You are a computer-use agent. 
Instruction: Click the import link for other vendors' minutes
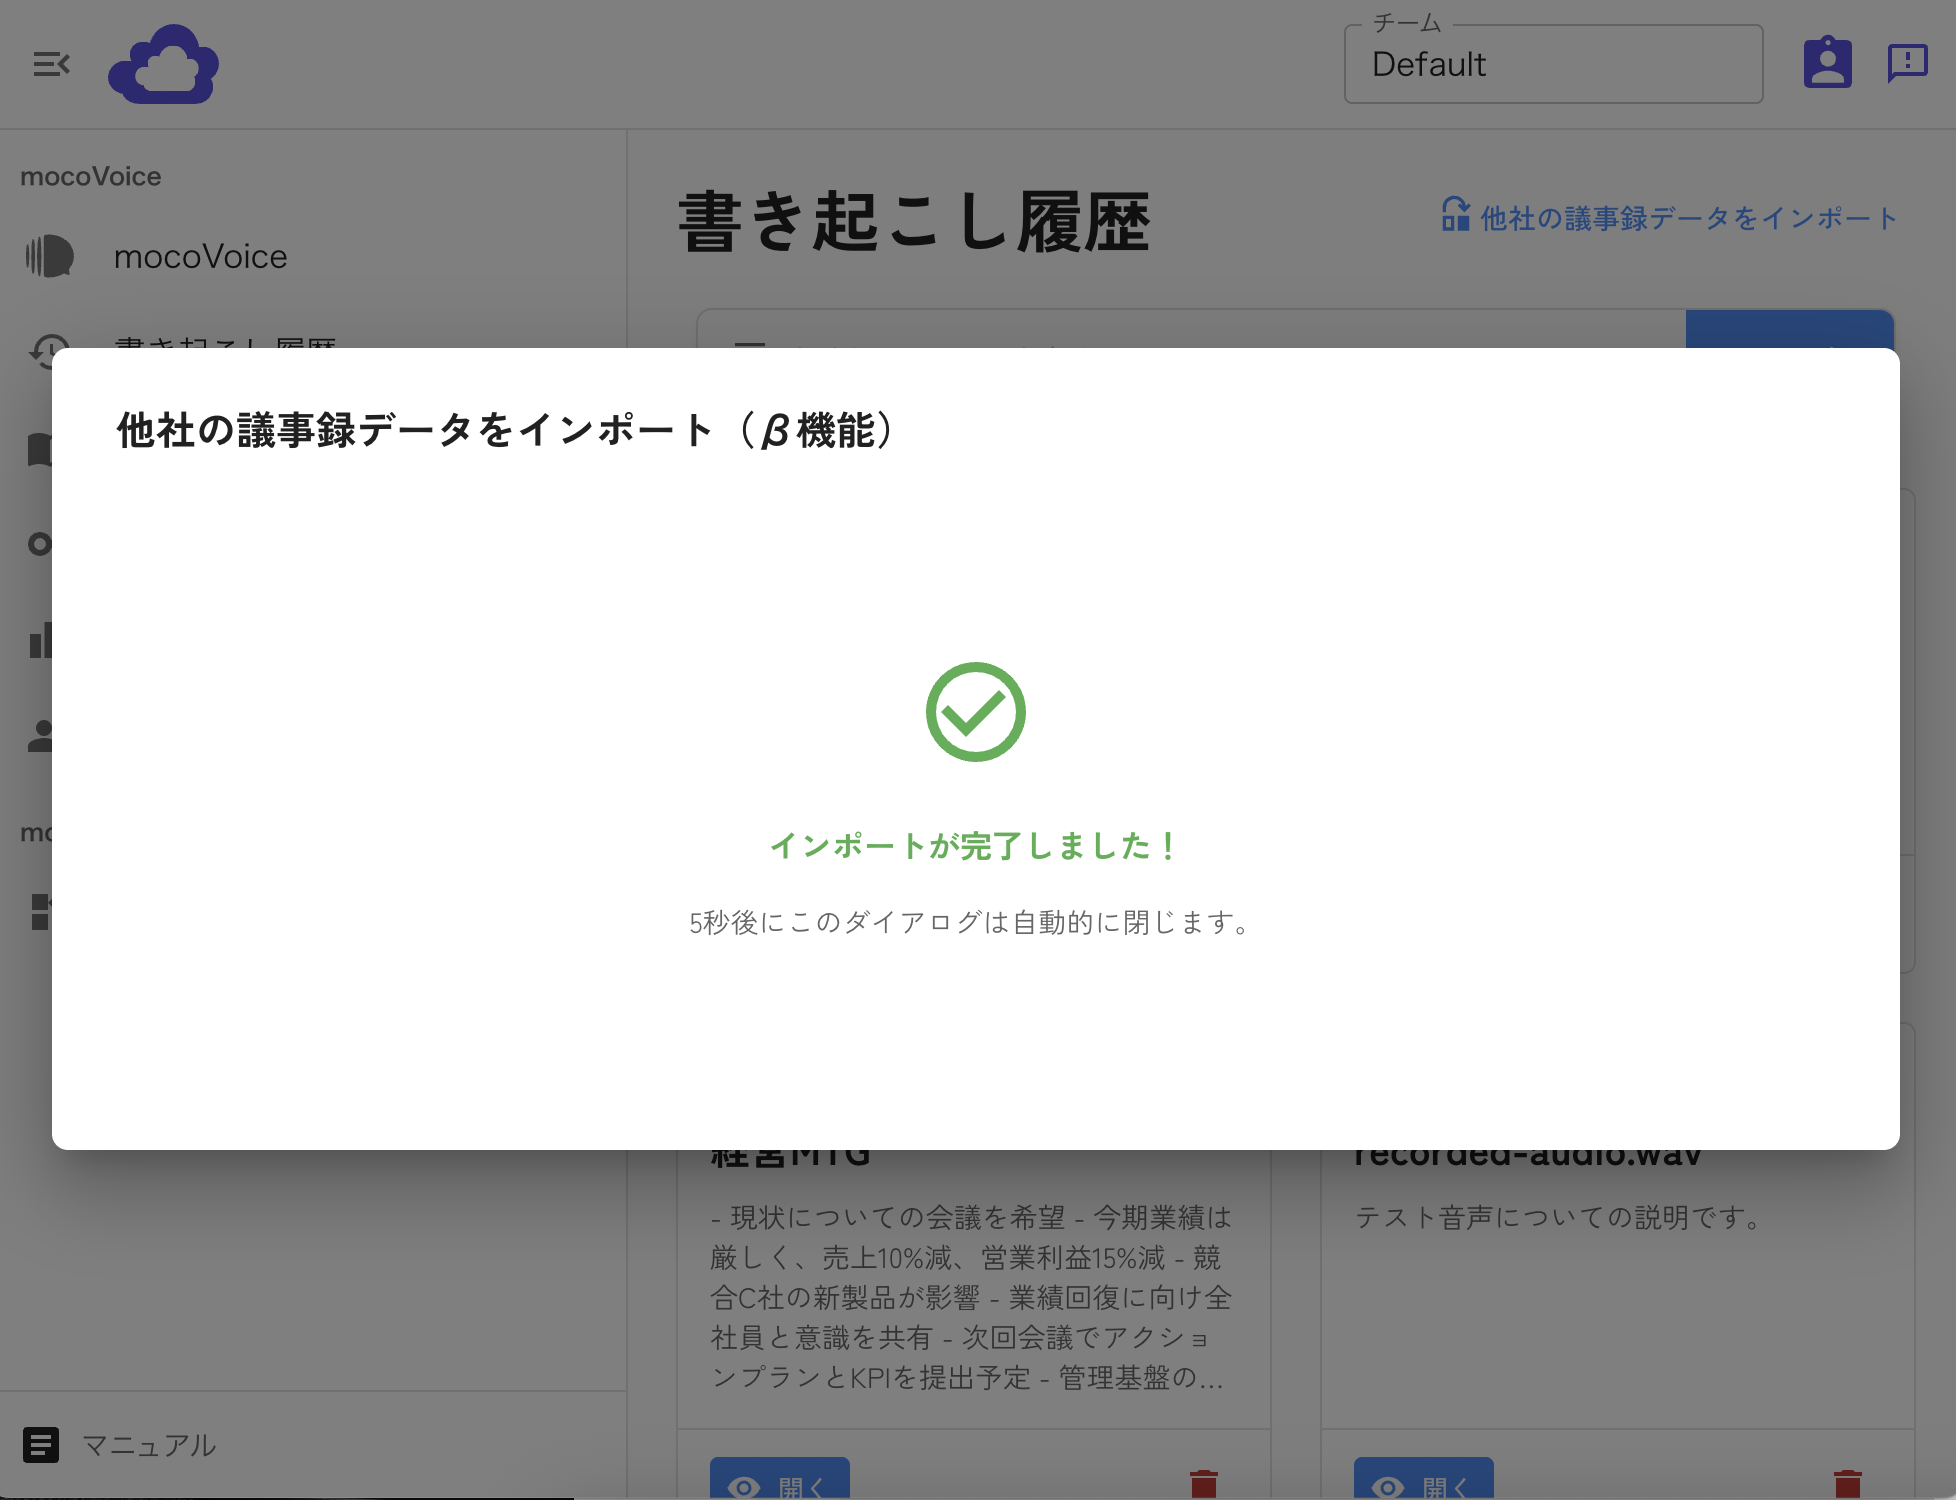pyautogui.click(x=1688, y=219)
